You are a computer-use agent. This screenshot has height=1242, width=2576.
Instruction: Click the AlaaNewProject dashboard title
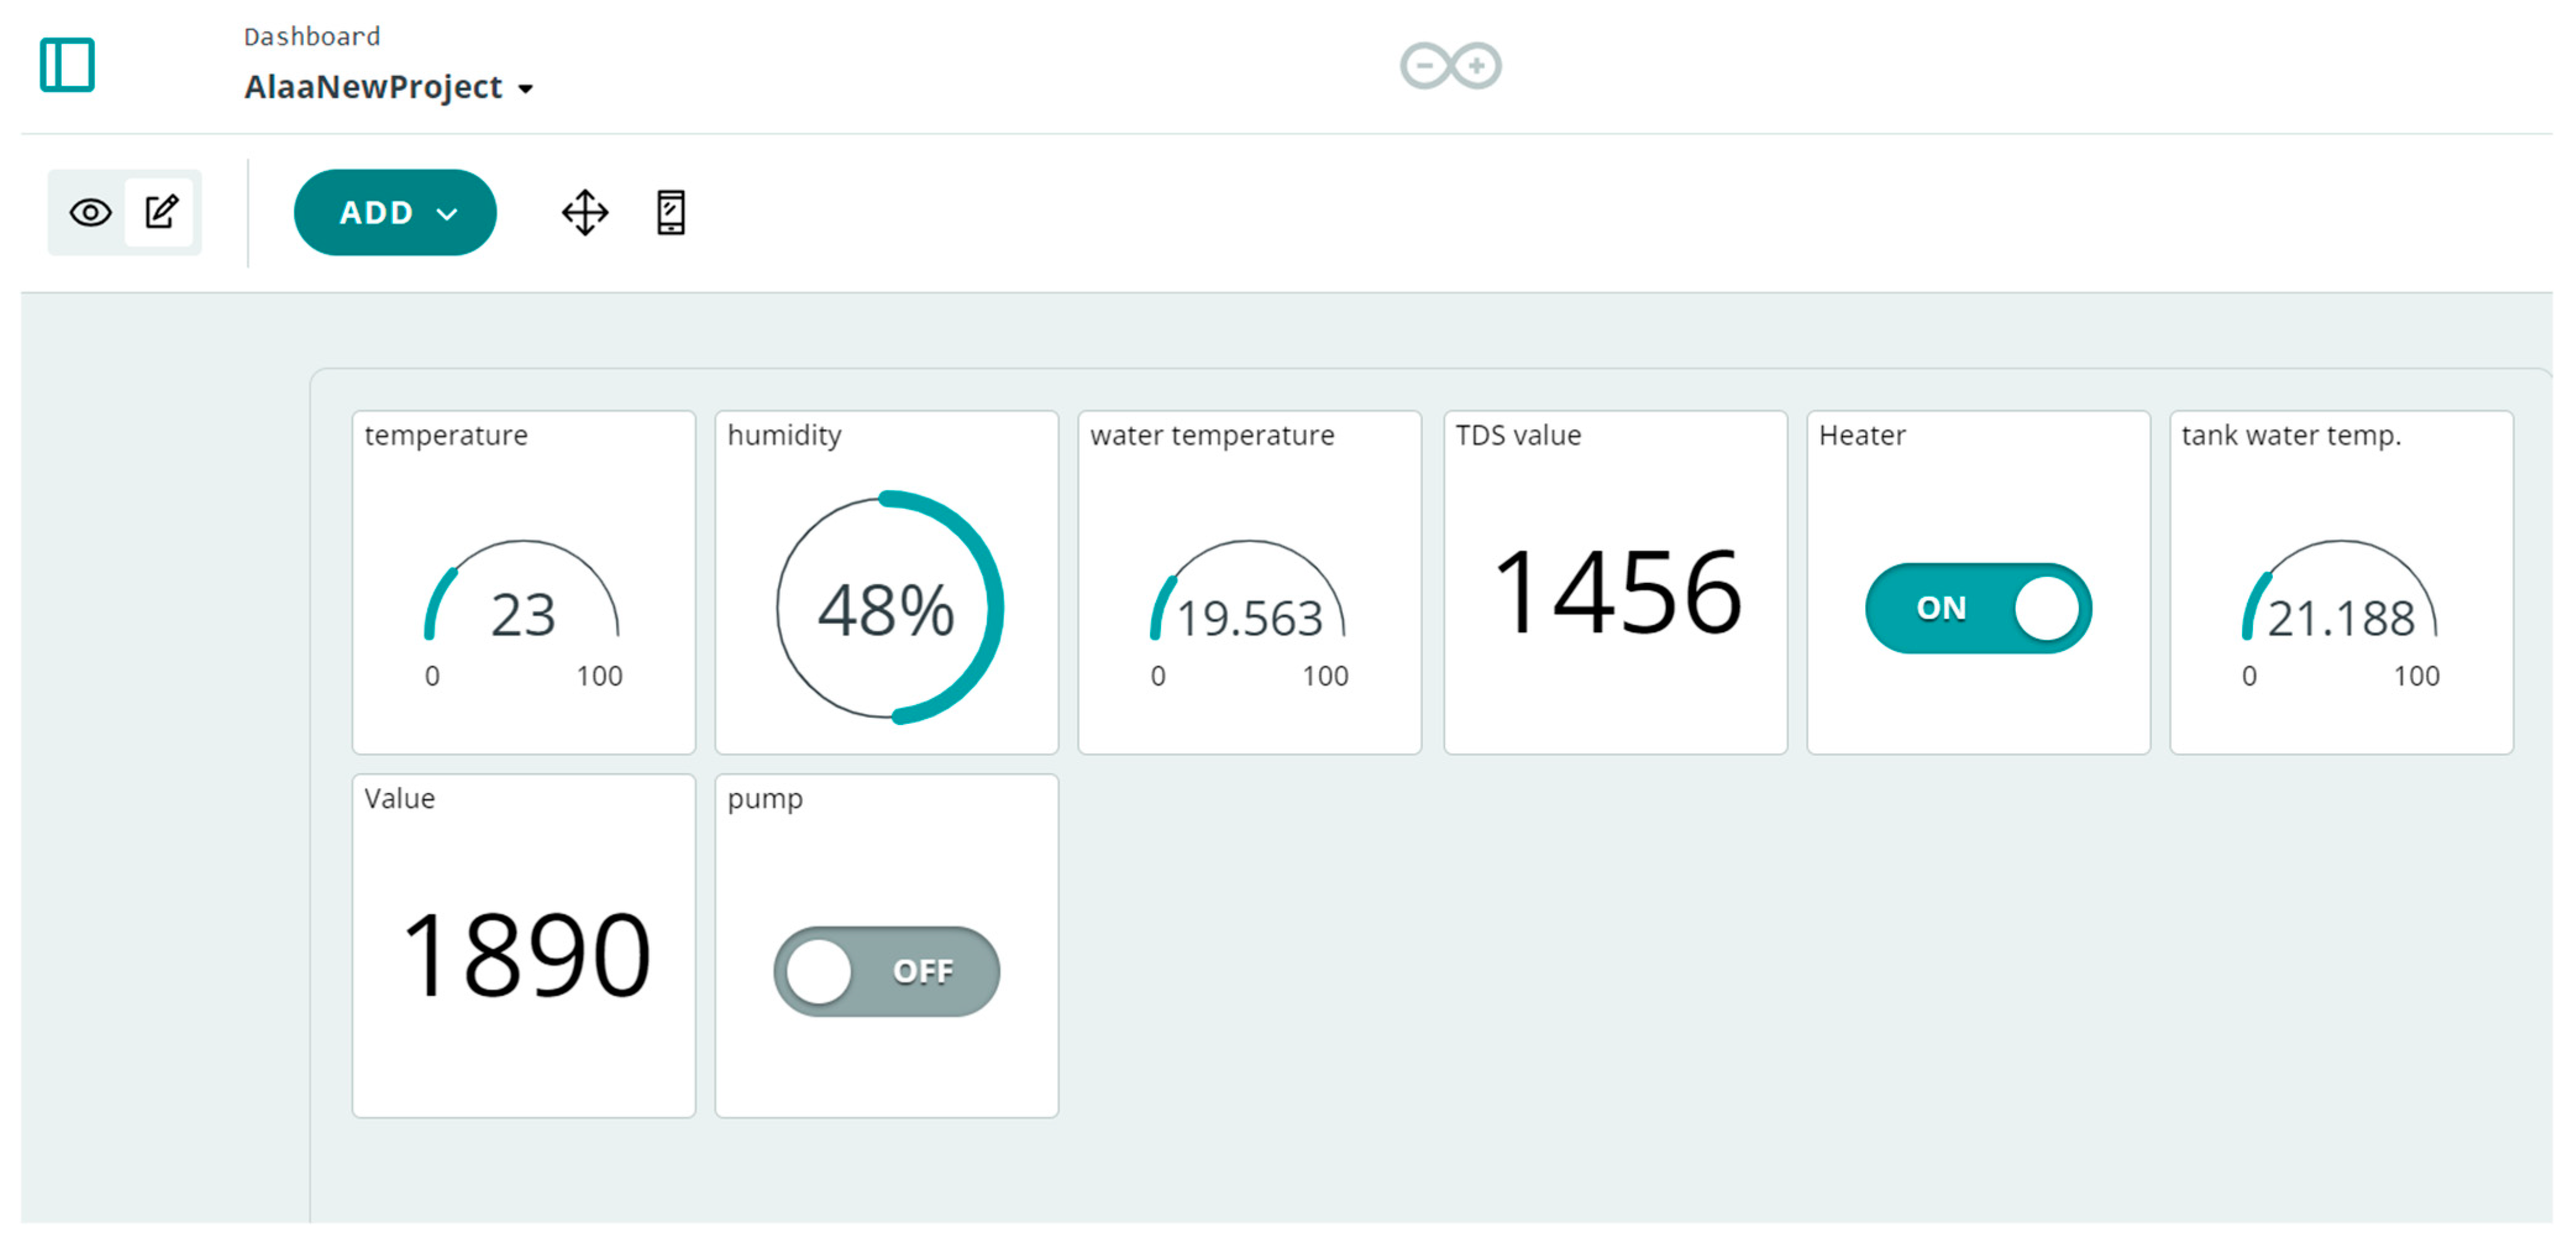point(373,87)
